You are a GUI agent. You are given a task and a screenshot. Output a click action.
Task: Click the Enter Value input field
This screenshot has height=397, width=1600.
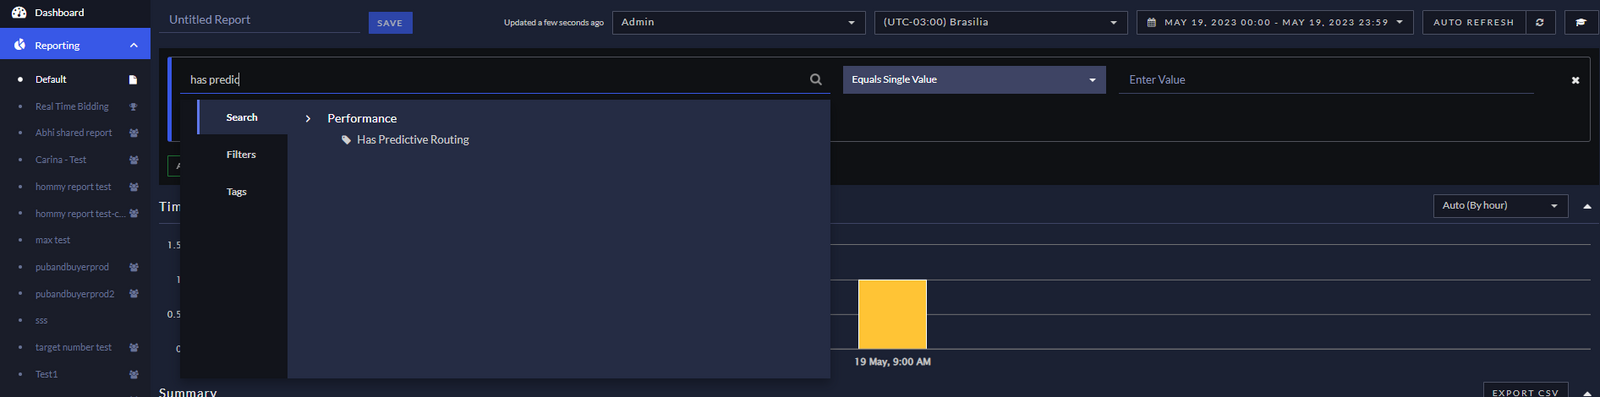(x=1326, y=80)
